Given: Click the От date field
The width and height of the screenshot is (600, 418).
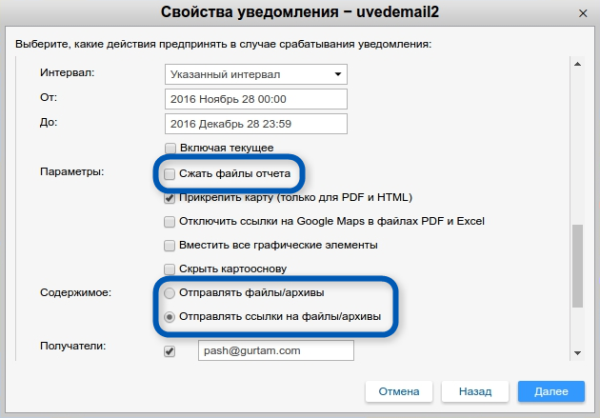Looking at the screenshot, I should (256, 99).
